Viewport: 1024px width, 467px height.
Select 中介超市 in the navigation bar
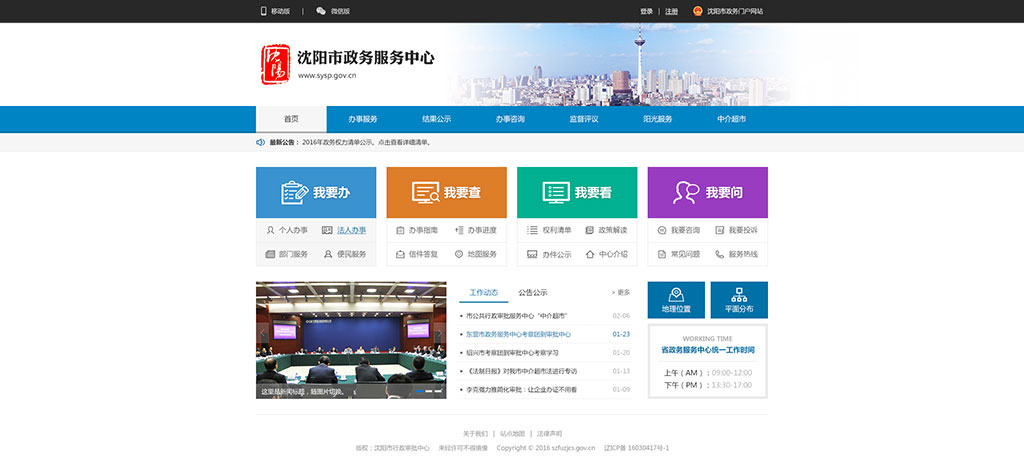coord(731,119)
